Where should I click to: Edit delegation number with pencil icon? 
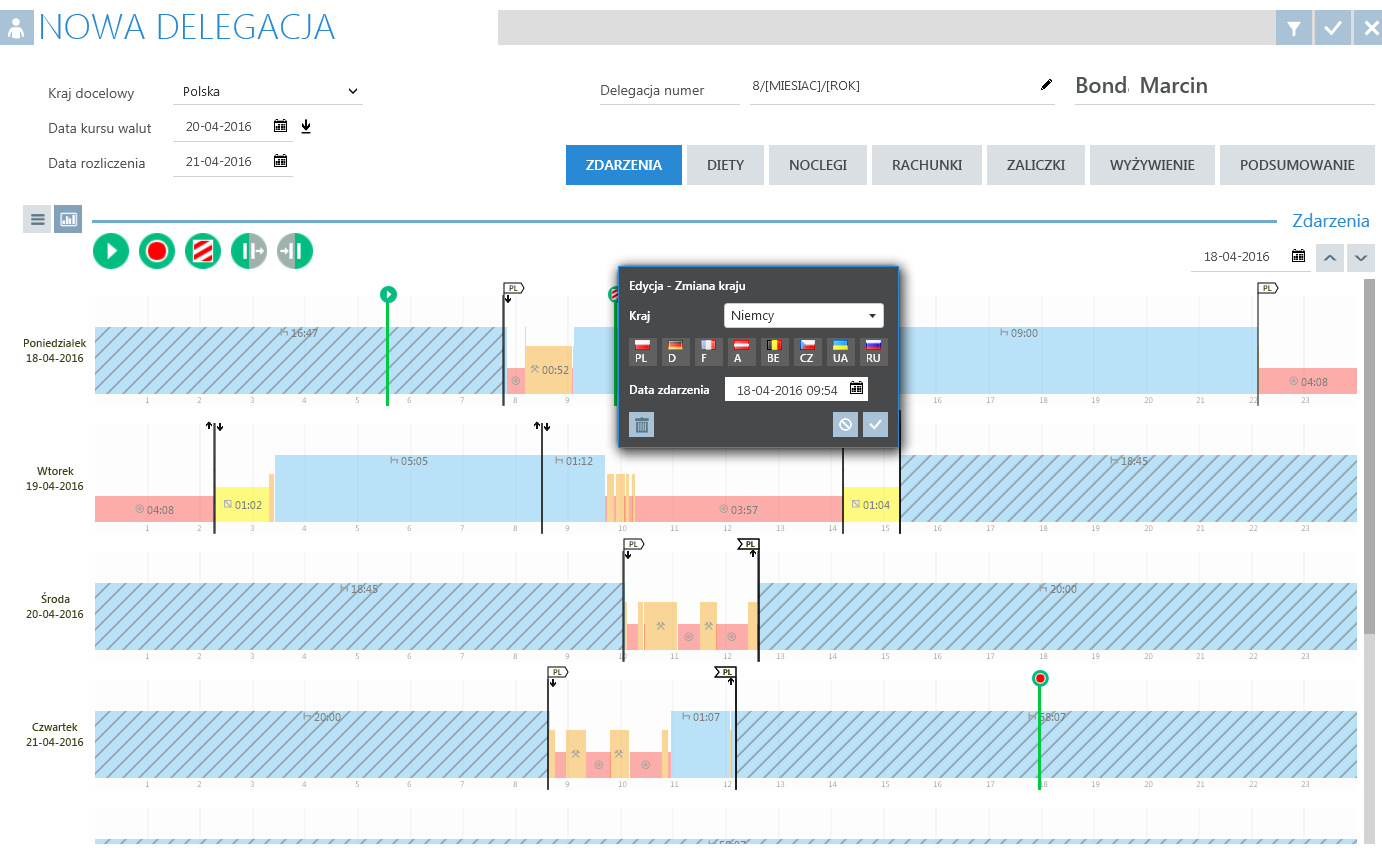[1047, 85]
